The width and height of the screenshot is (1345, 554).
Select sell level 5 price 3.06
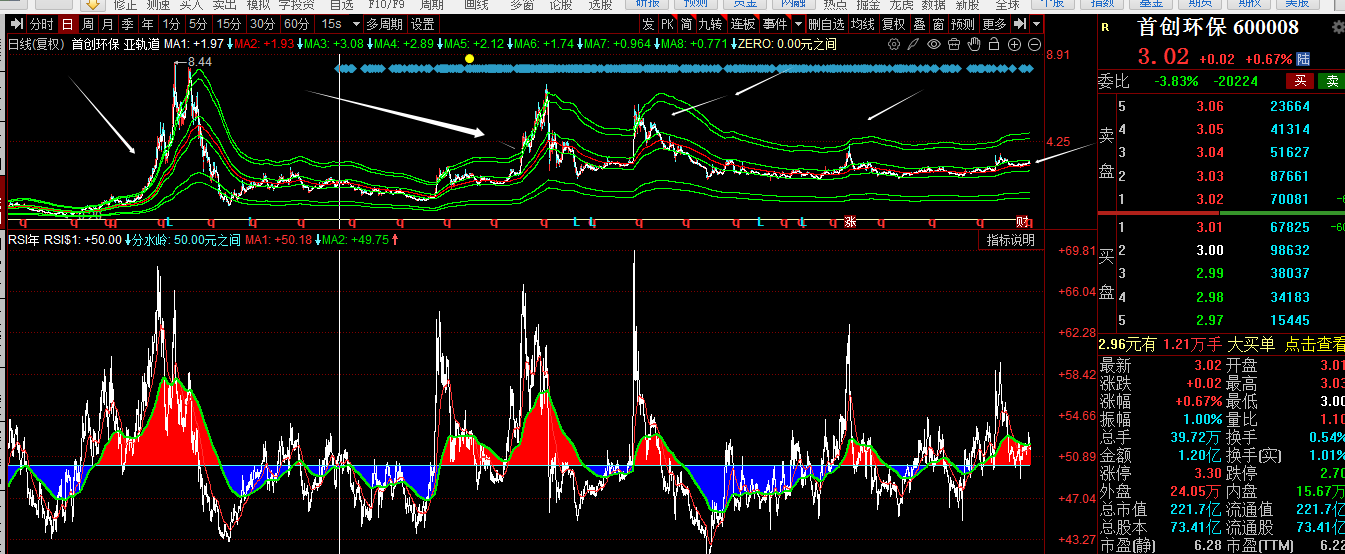coord(1209,107)
